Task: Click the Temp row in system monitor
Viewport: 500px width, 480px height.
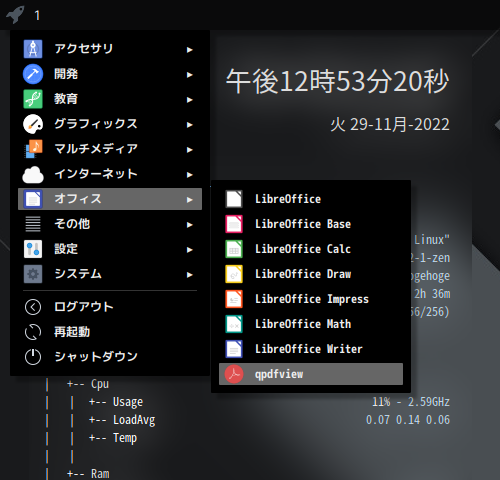Action: point(125,438)
